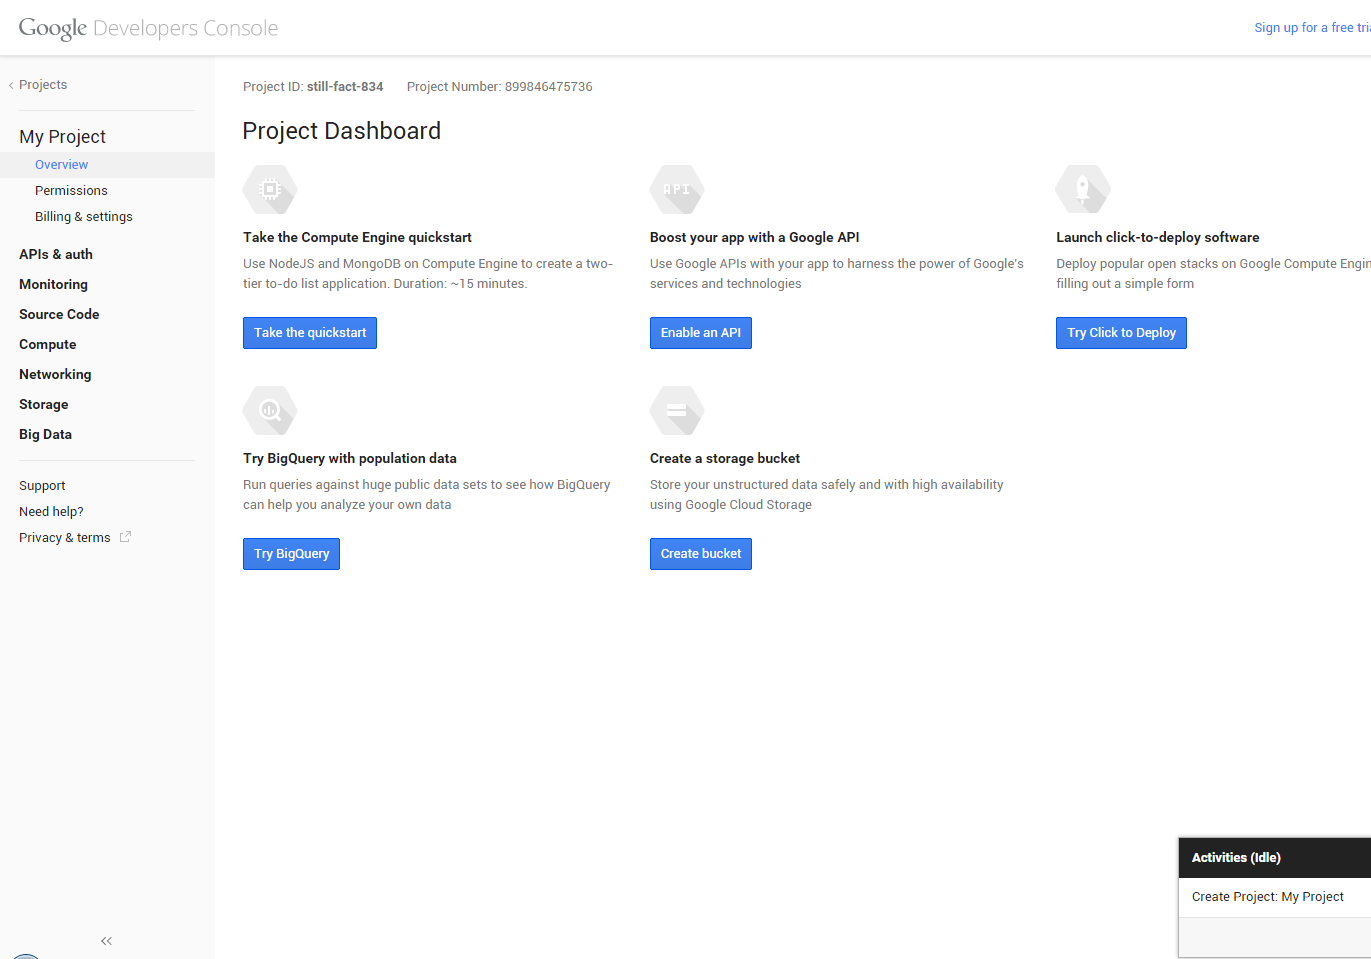Go back to Projects list
This screenshot has height=959, width=1371.
click(x=39, y=85)
